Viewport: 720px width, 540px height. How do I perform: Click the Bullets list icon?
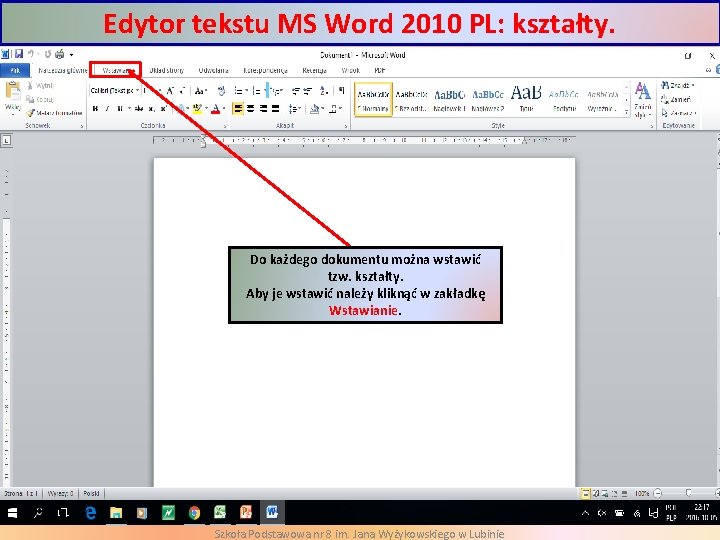tap(238, 90)
